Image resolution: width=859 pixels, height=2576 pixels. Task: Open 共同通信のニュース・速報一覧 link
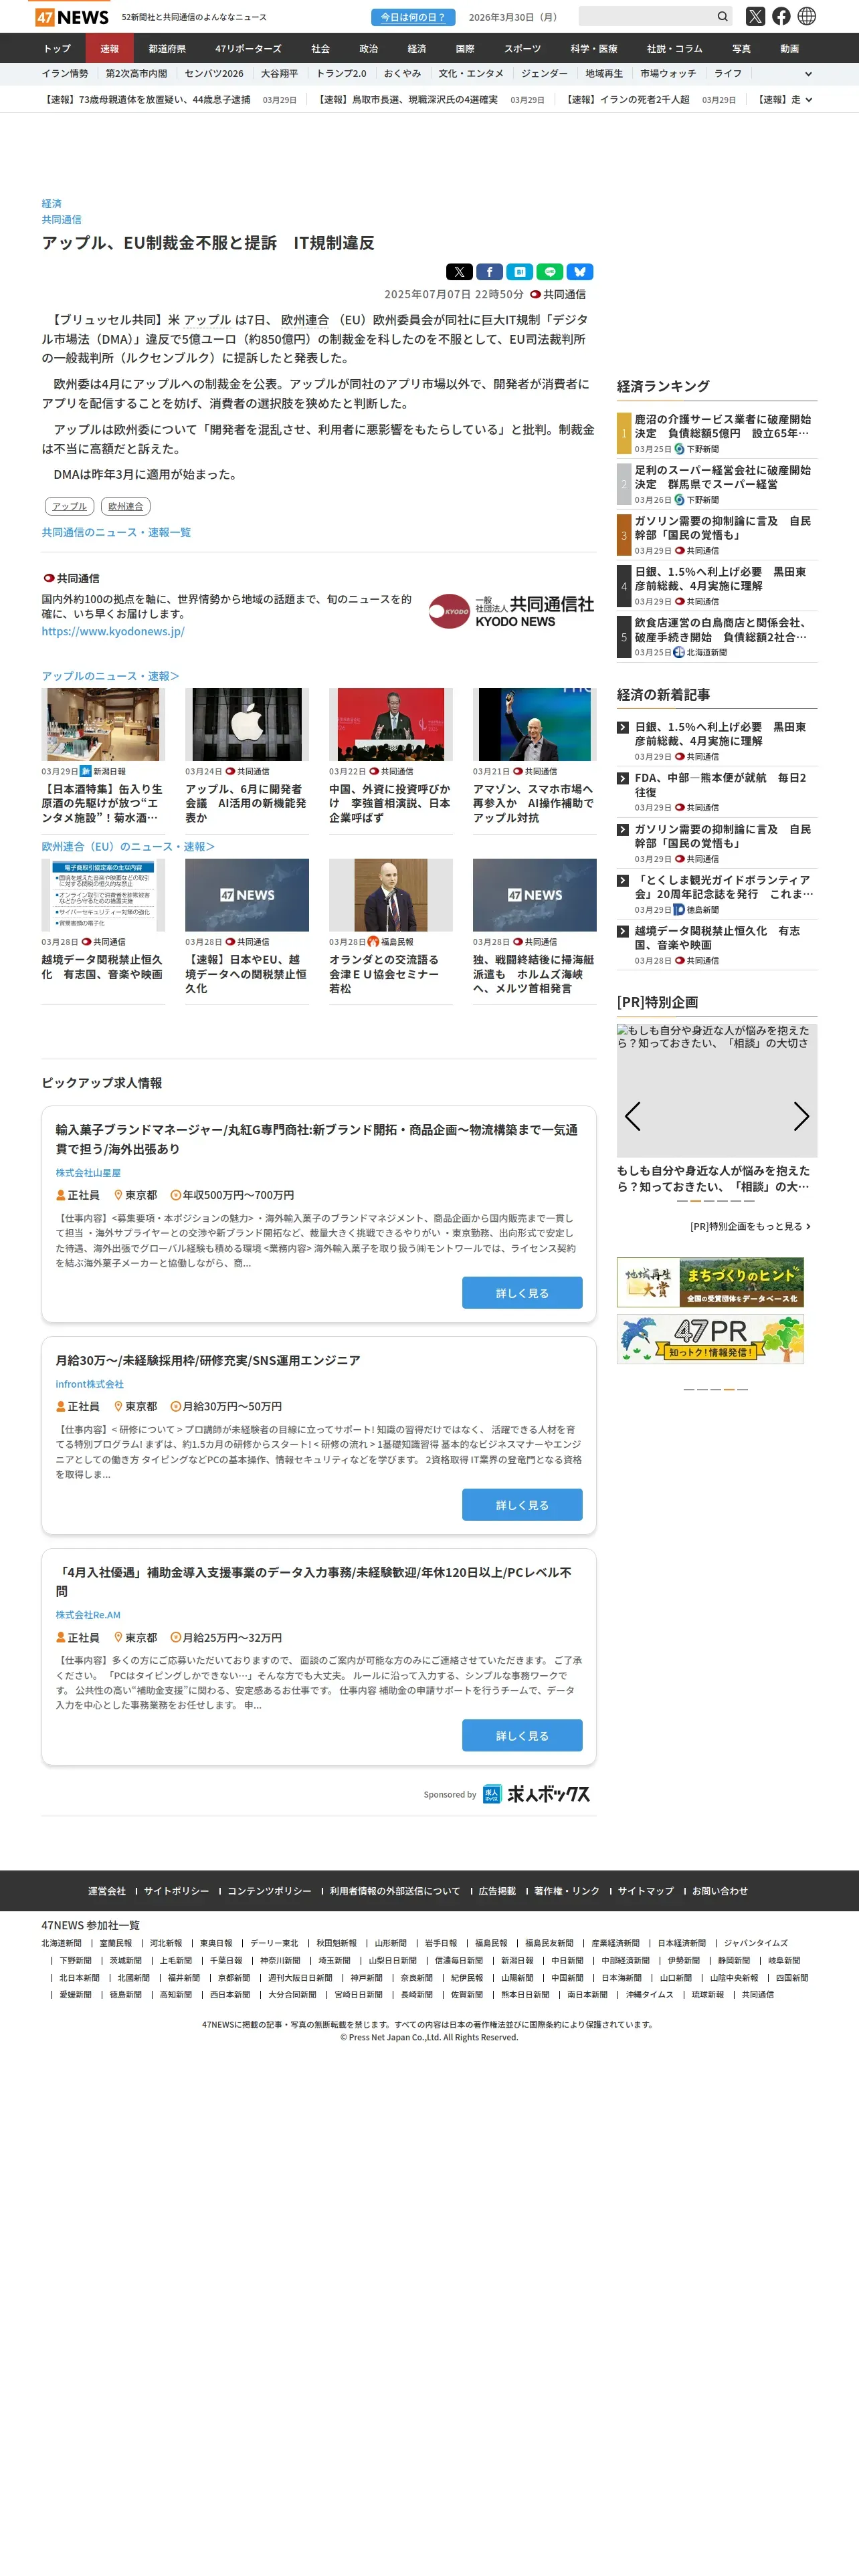pos(116,532)
